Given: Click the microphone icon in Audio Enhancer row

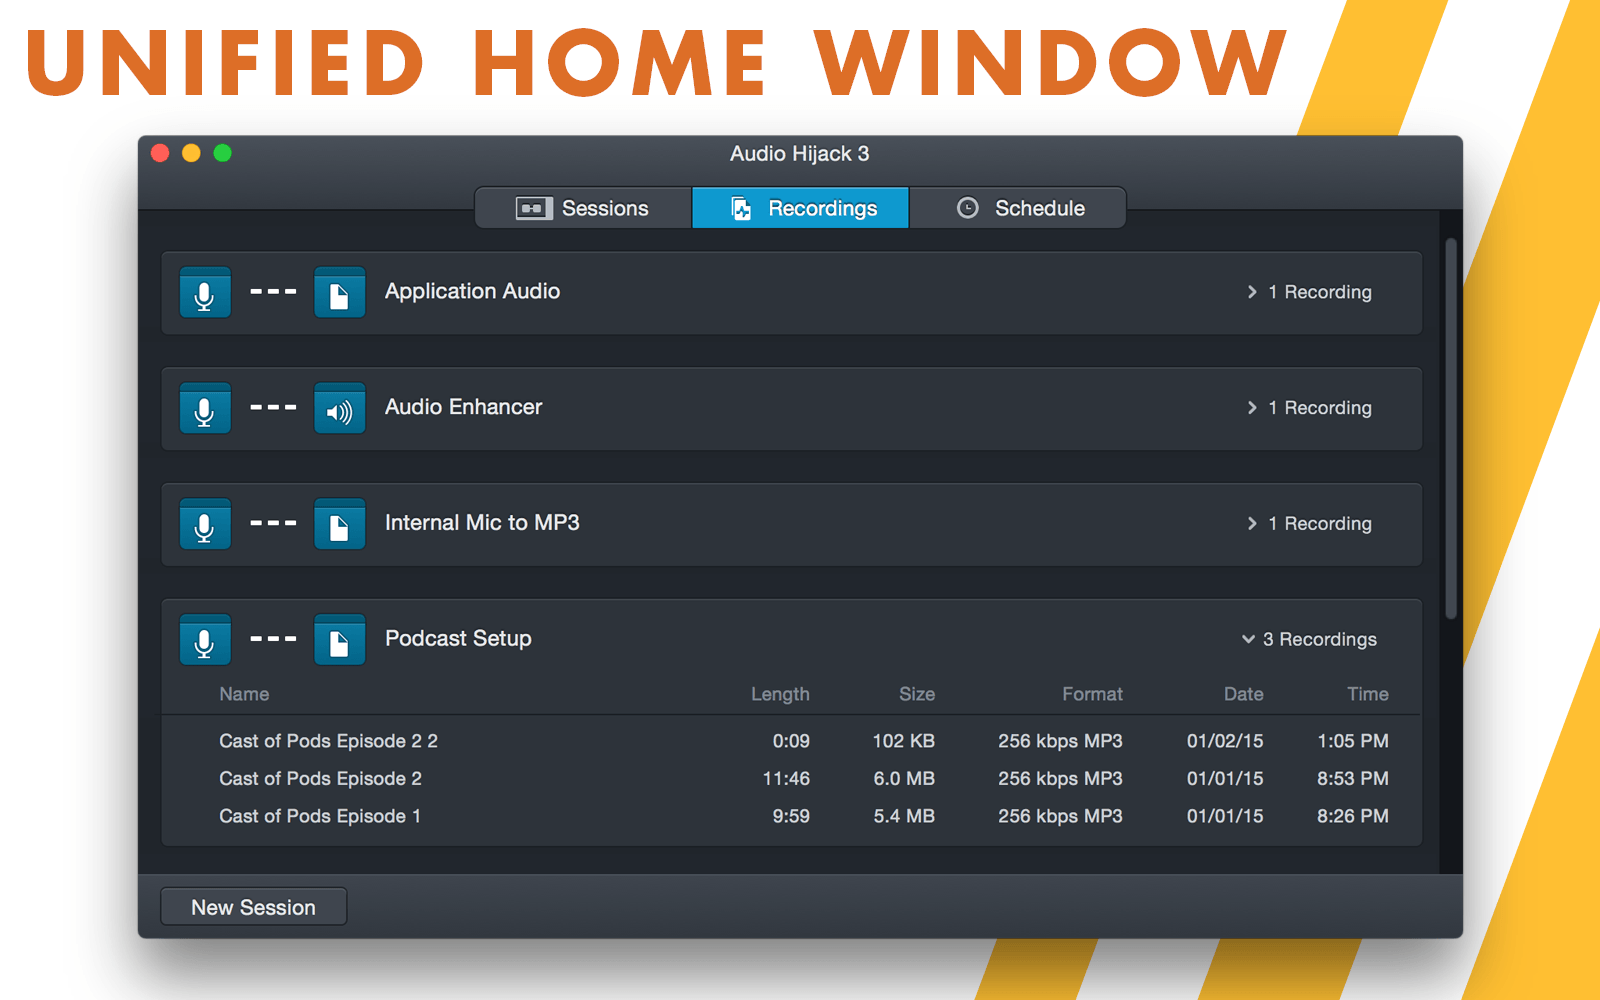Looking at the screenshot, I should point(205,408).
